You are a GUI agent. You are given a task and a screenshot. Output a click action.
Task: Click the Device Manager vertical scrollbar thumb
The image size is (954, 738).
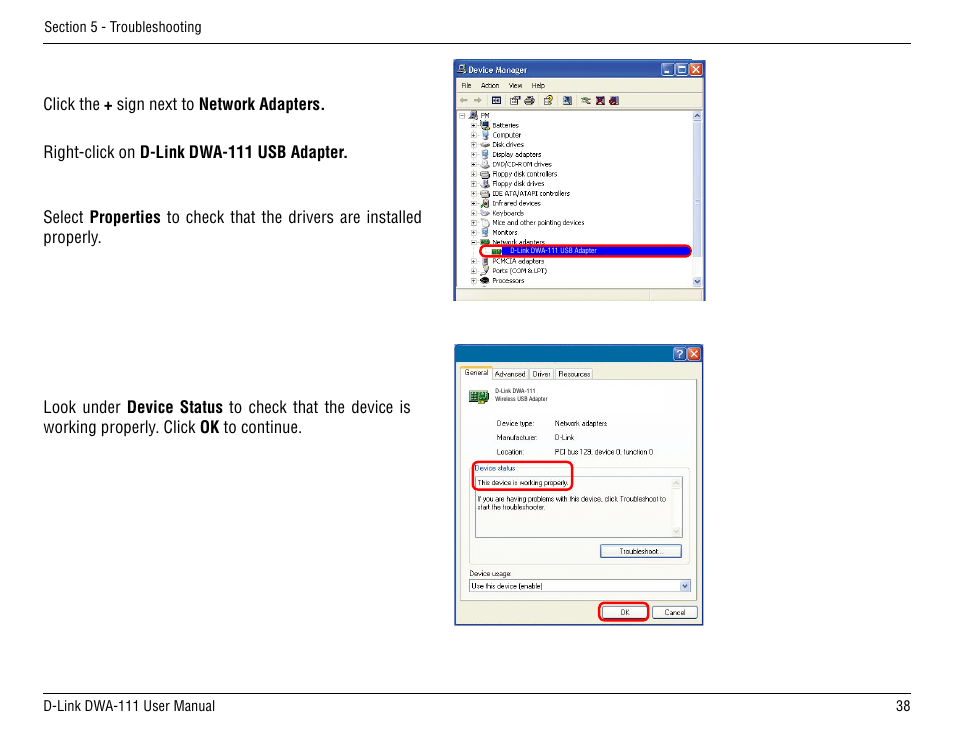(697, 189)
